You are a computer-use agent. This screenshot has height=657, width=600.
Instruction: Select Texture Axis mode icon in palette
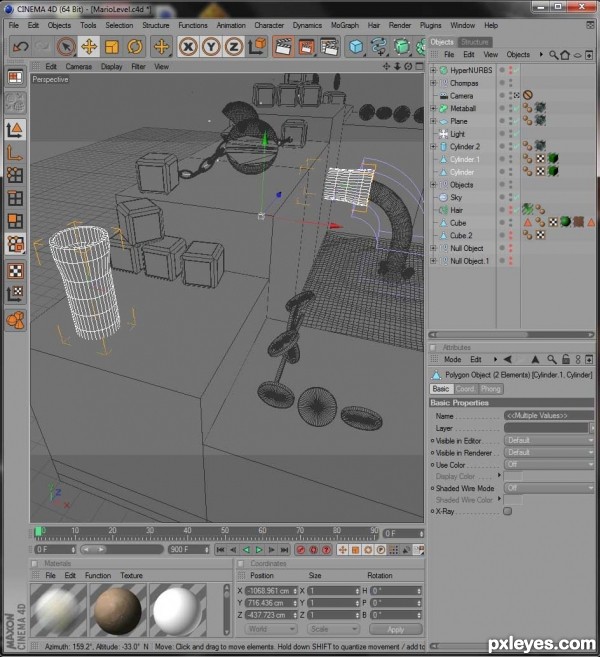pyautogui.click(x=16, y=294)
